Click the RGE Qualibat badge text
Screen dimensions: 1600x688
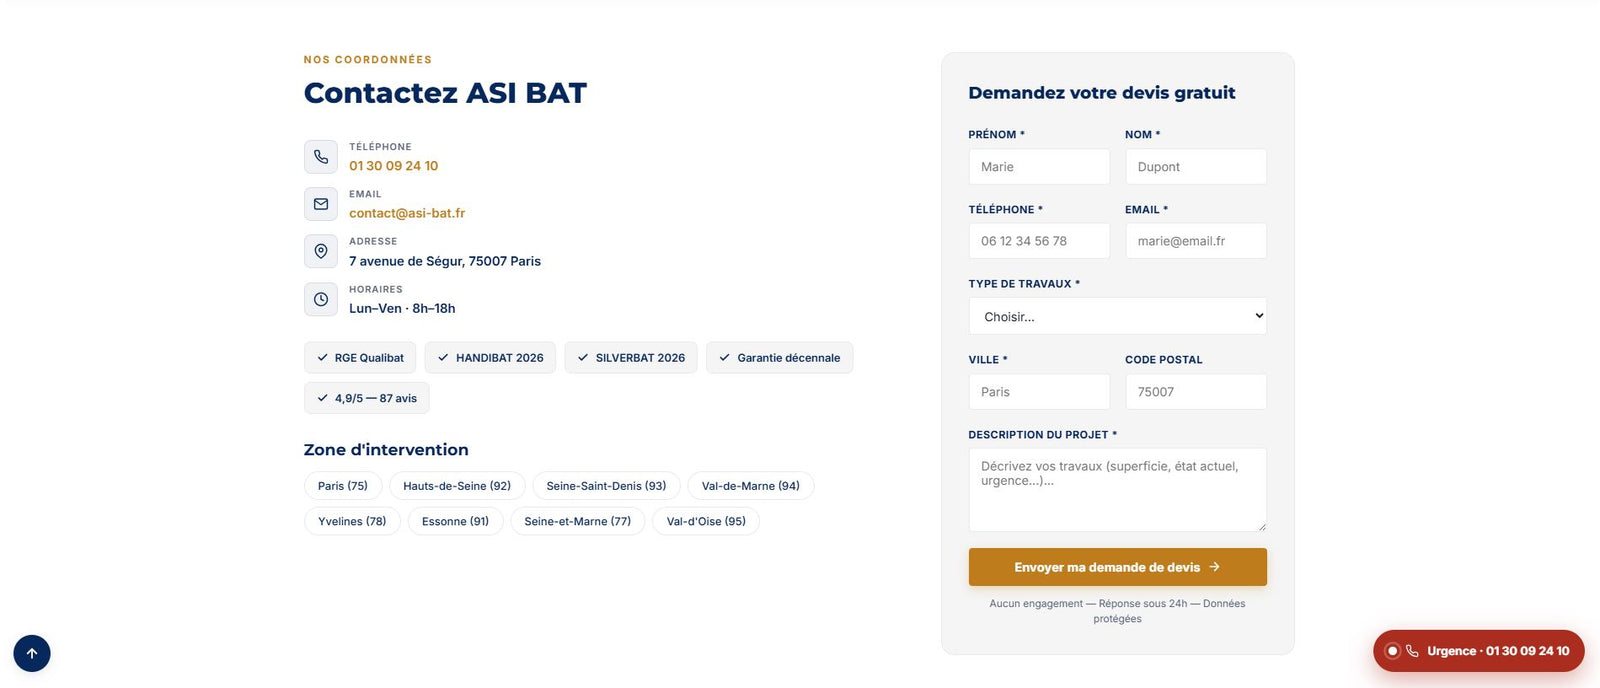coord(369,358)
